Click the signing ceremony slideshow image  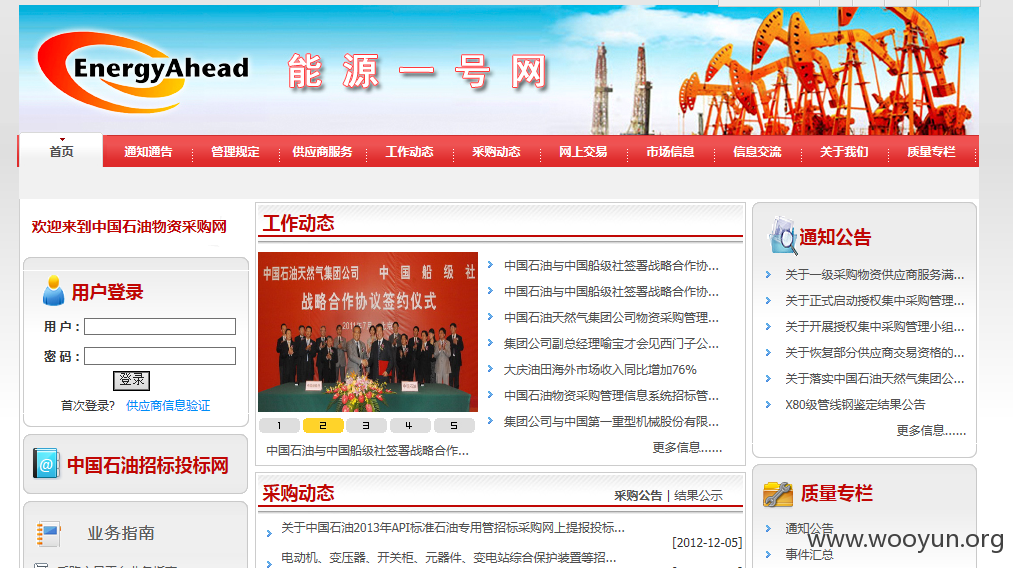368,332
